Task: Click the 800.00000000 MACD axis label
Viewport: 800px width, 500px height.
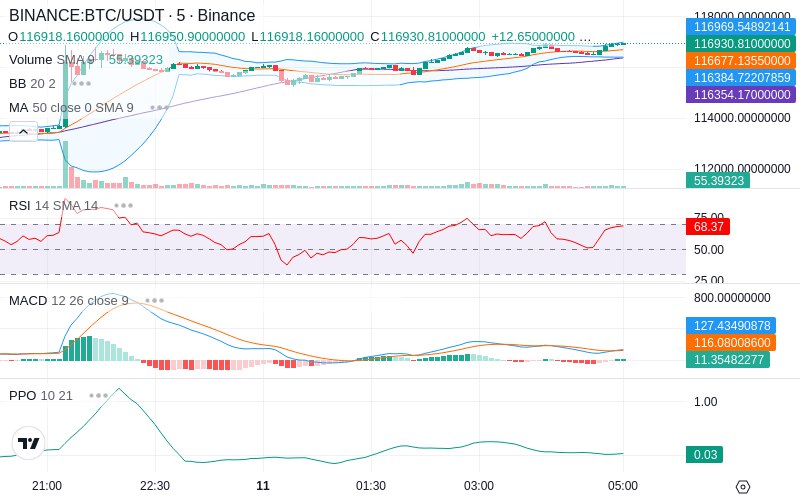Action: pyautogui.click(x=732, y=298)
